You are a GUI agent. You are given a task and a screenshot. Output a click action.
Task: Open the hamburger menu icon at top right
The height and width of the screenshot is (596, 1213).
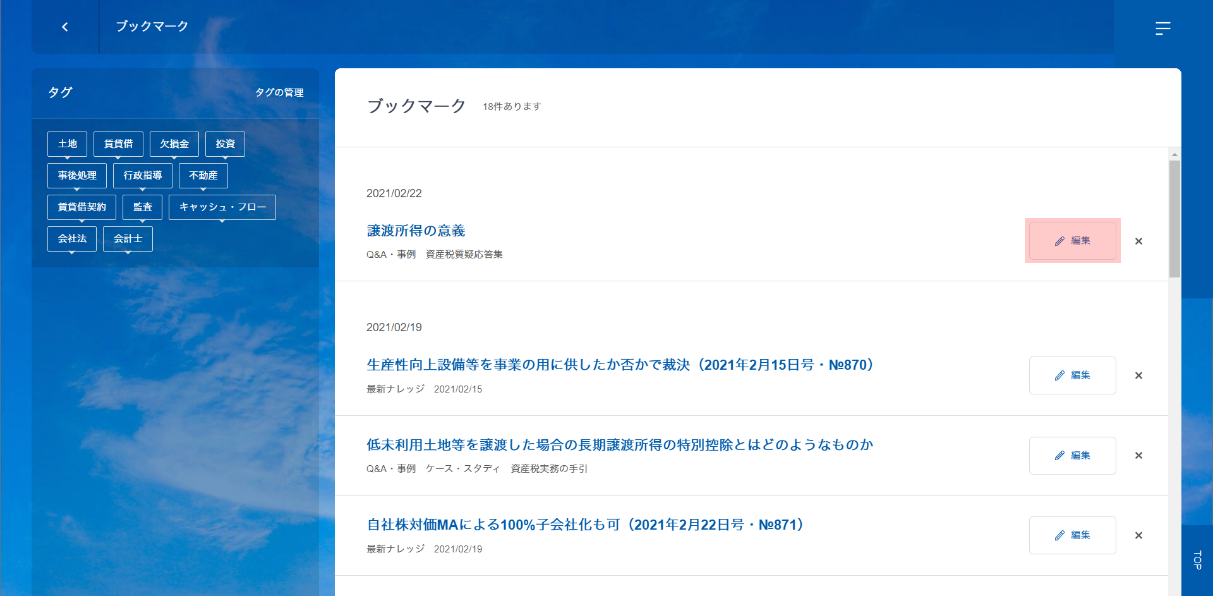(x=1163, y=28)
